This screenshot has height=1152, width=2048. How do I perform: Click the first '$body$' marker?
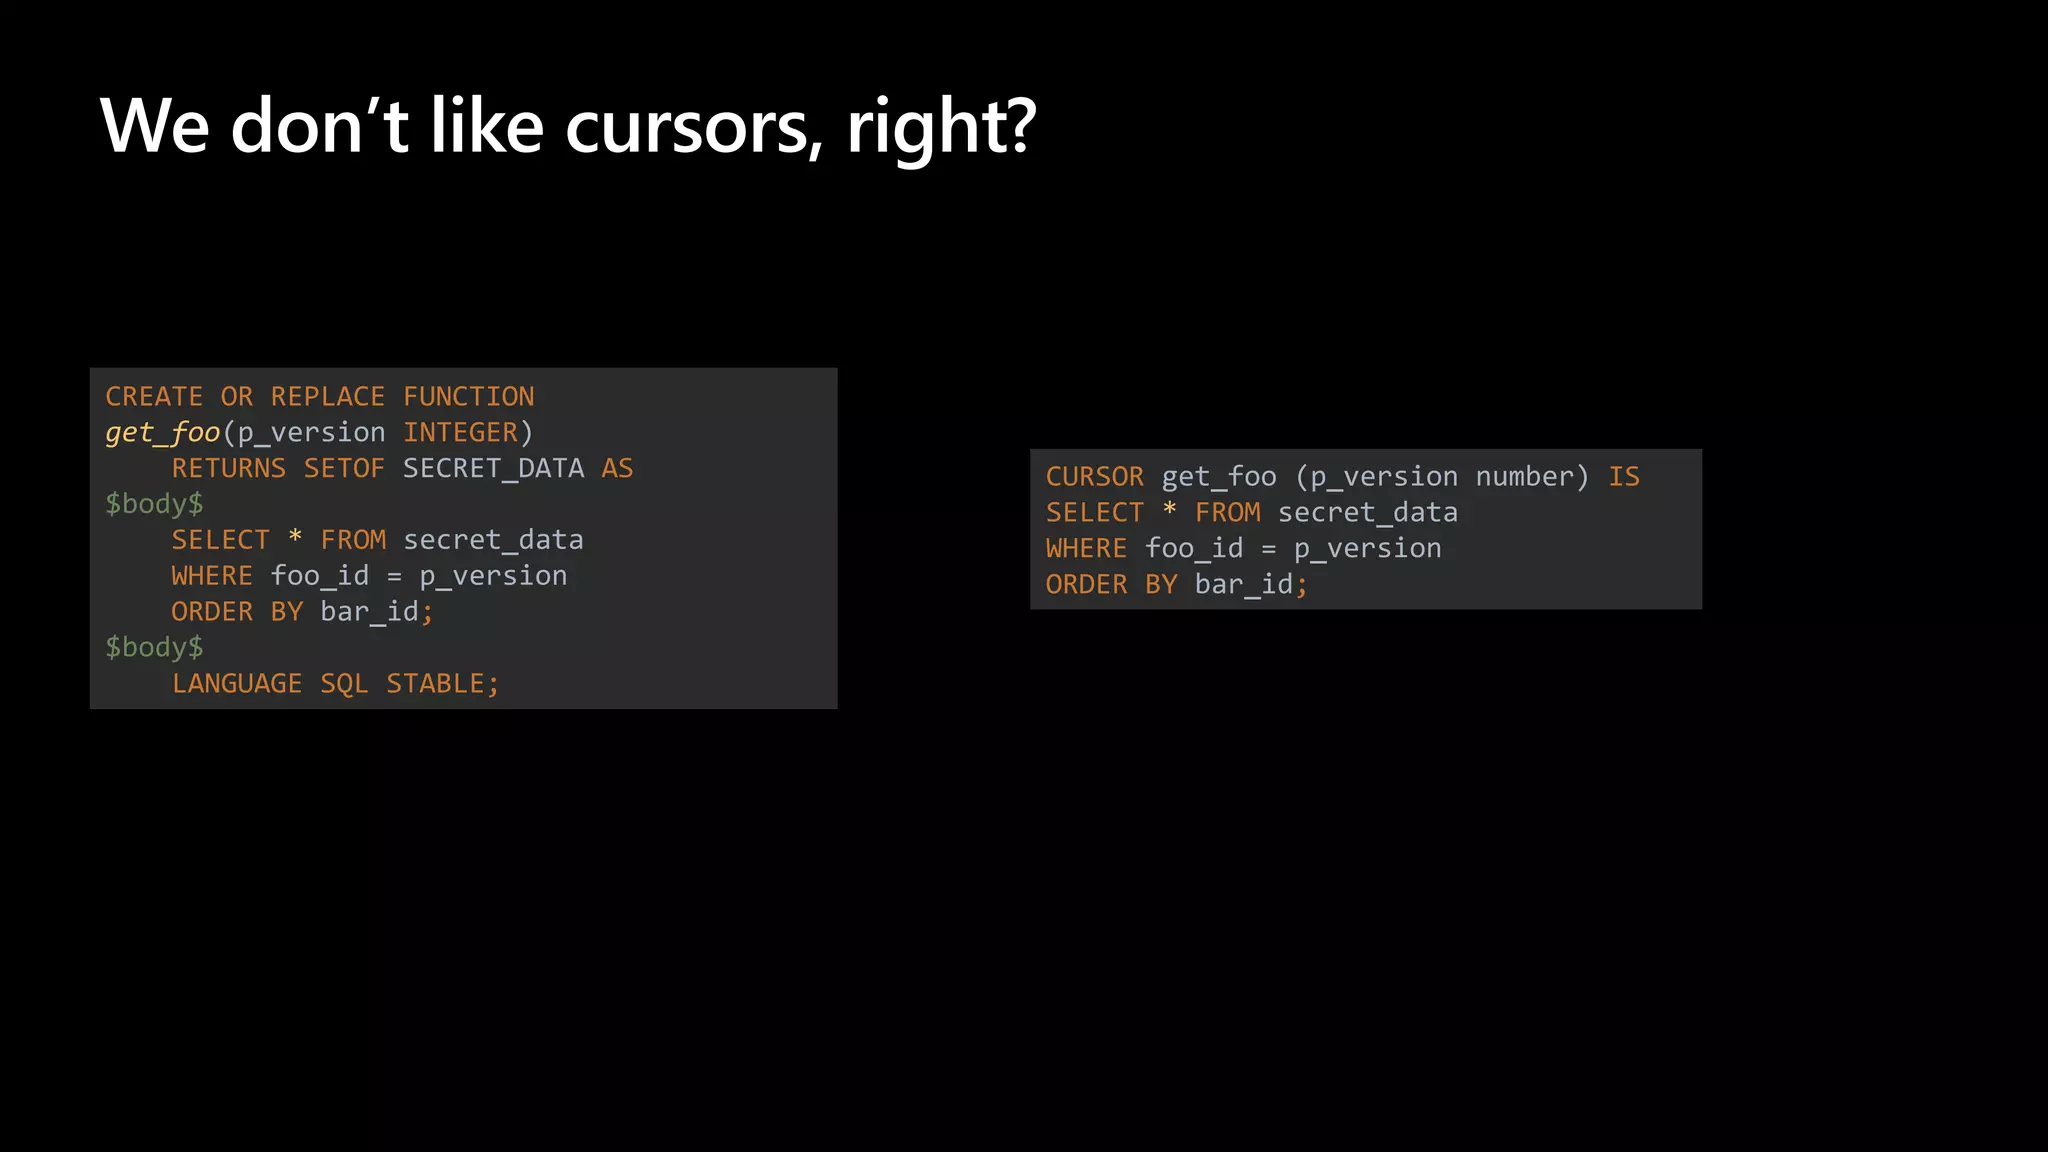click(x=155, y=504)
